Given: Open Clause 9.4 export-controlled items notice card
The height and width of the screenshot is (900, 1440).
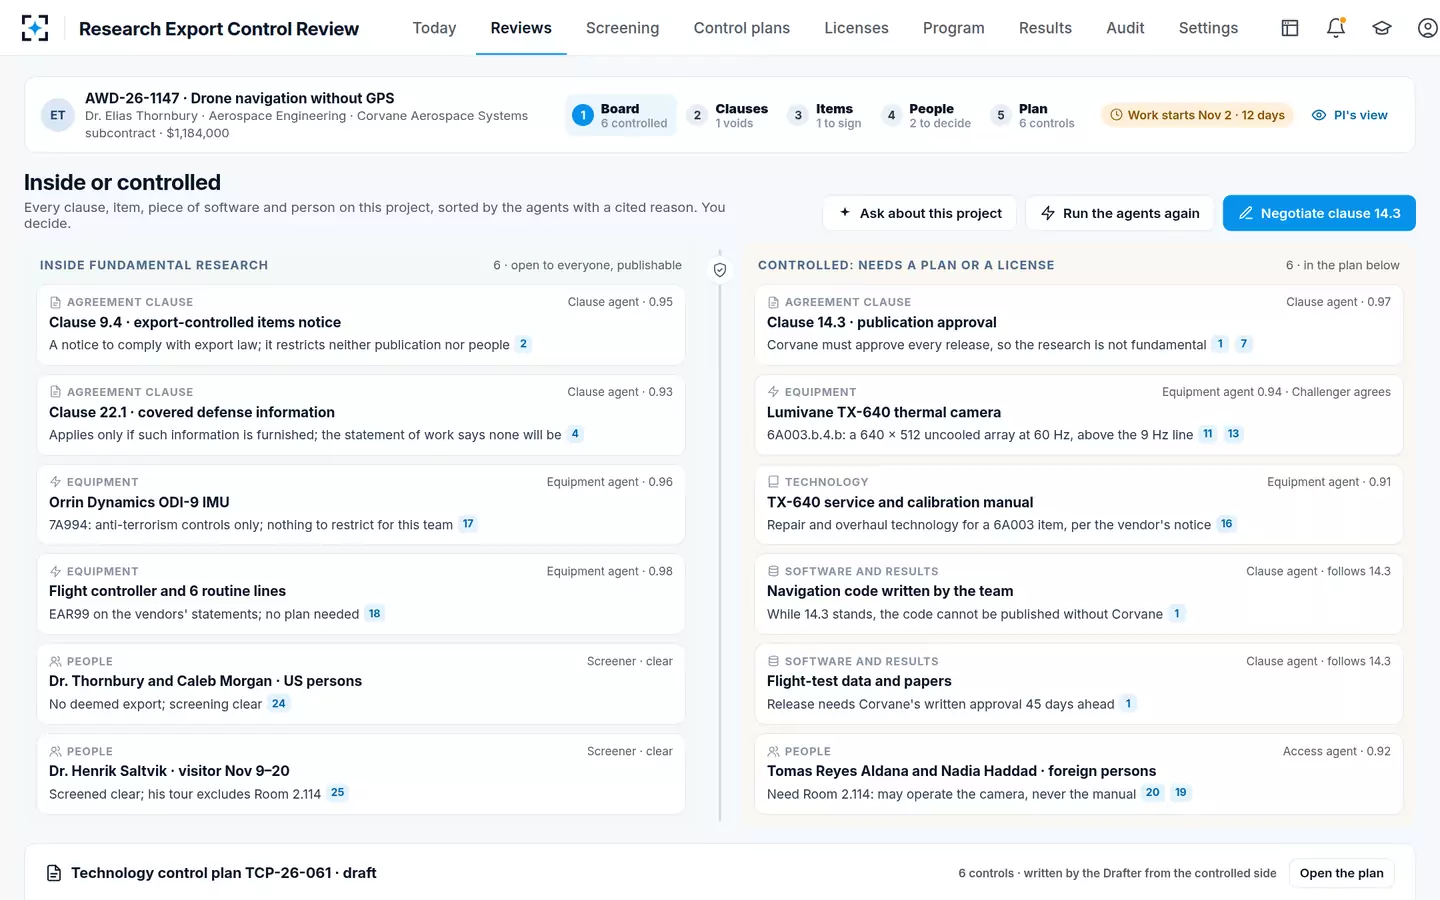Looking at the screenshot, I should coord(361,325).
